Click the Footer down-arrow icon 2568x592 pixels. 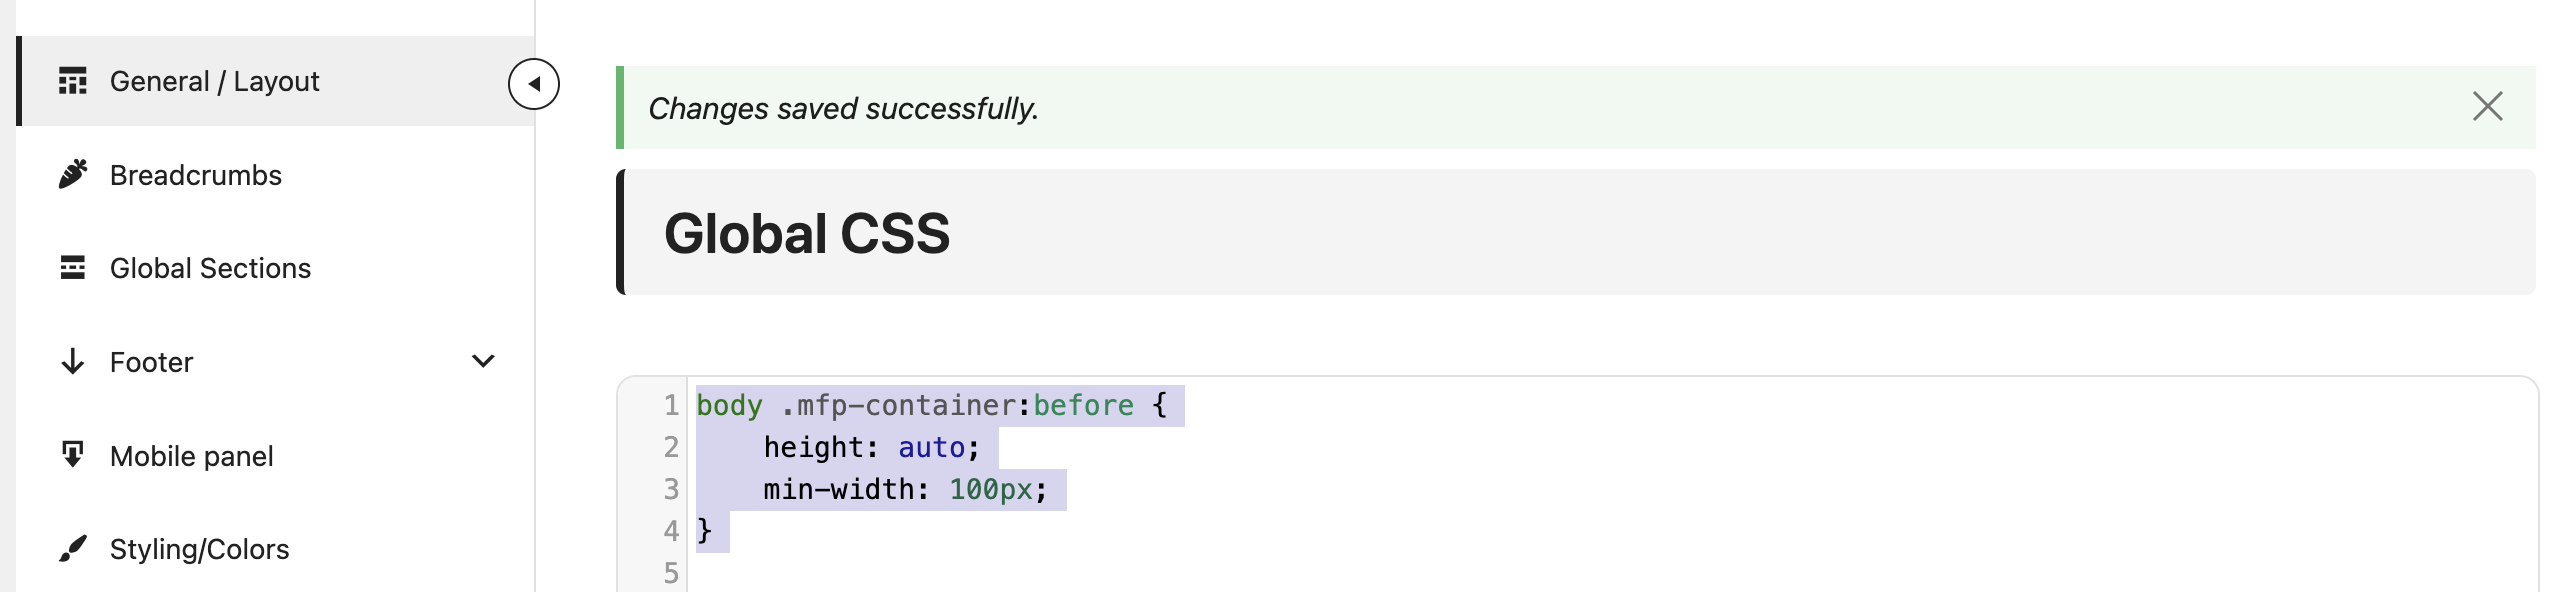coord(72,361)
